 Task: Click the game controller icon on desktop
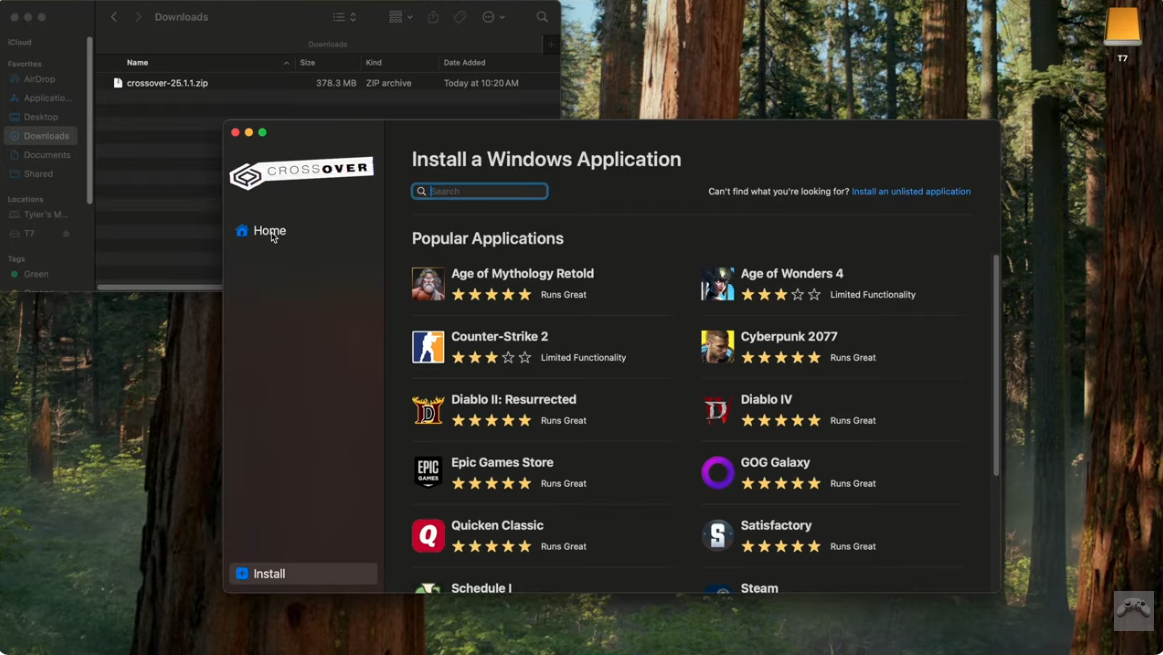(x=1133, y=610)
